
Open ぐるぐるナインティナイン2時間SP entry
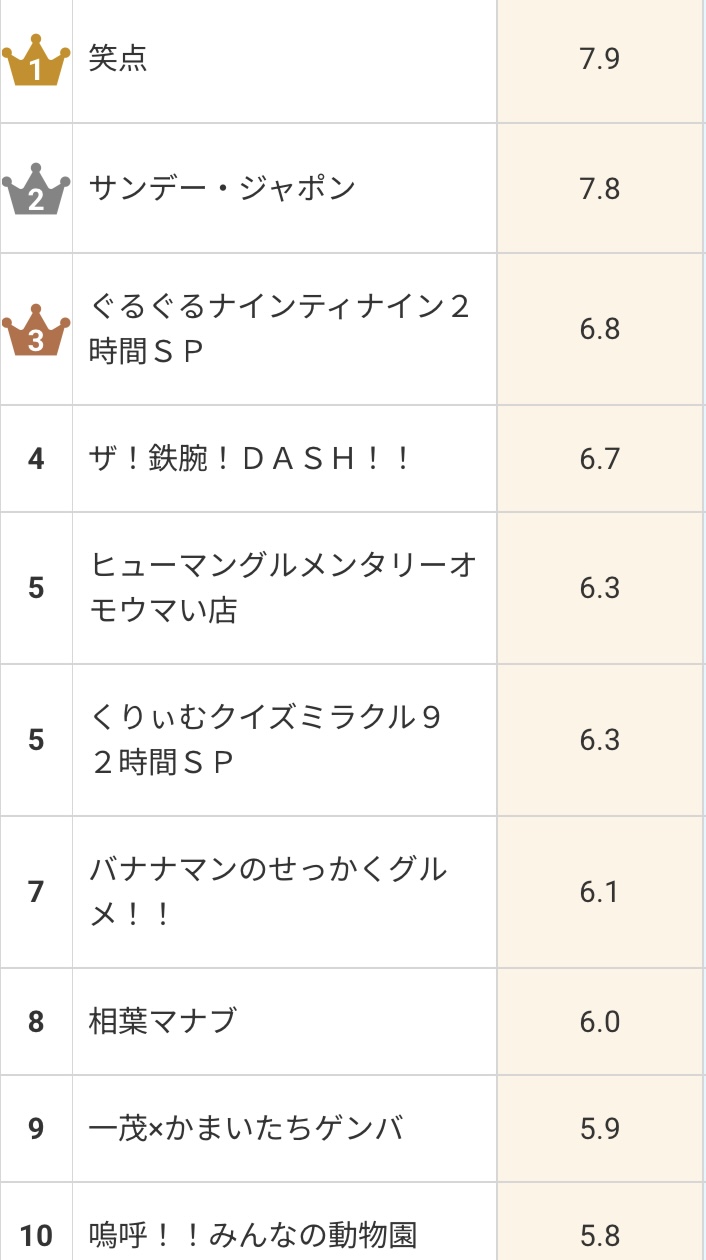click(279, 329)
